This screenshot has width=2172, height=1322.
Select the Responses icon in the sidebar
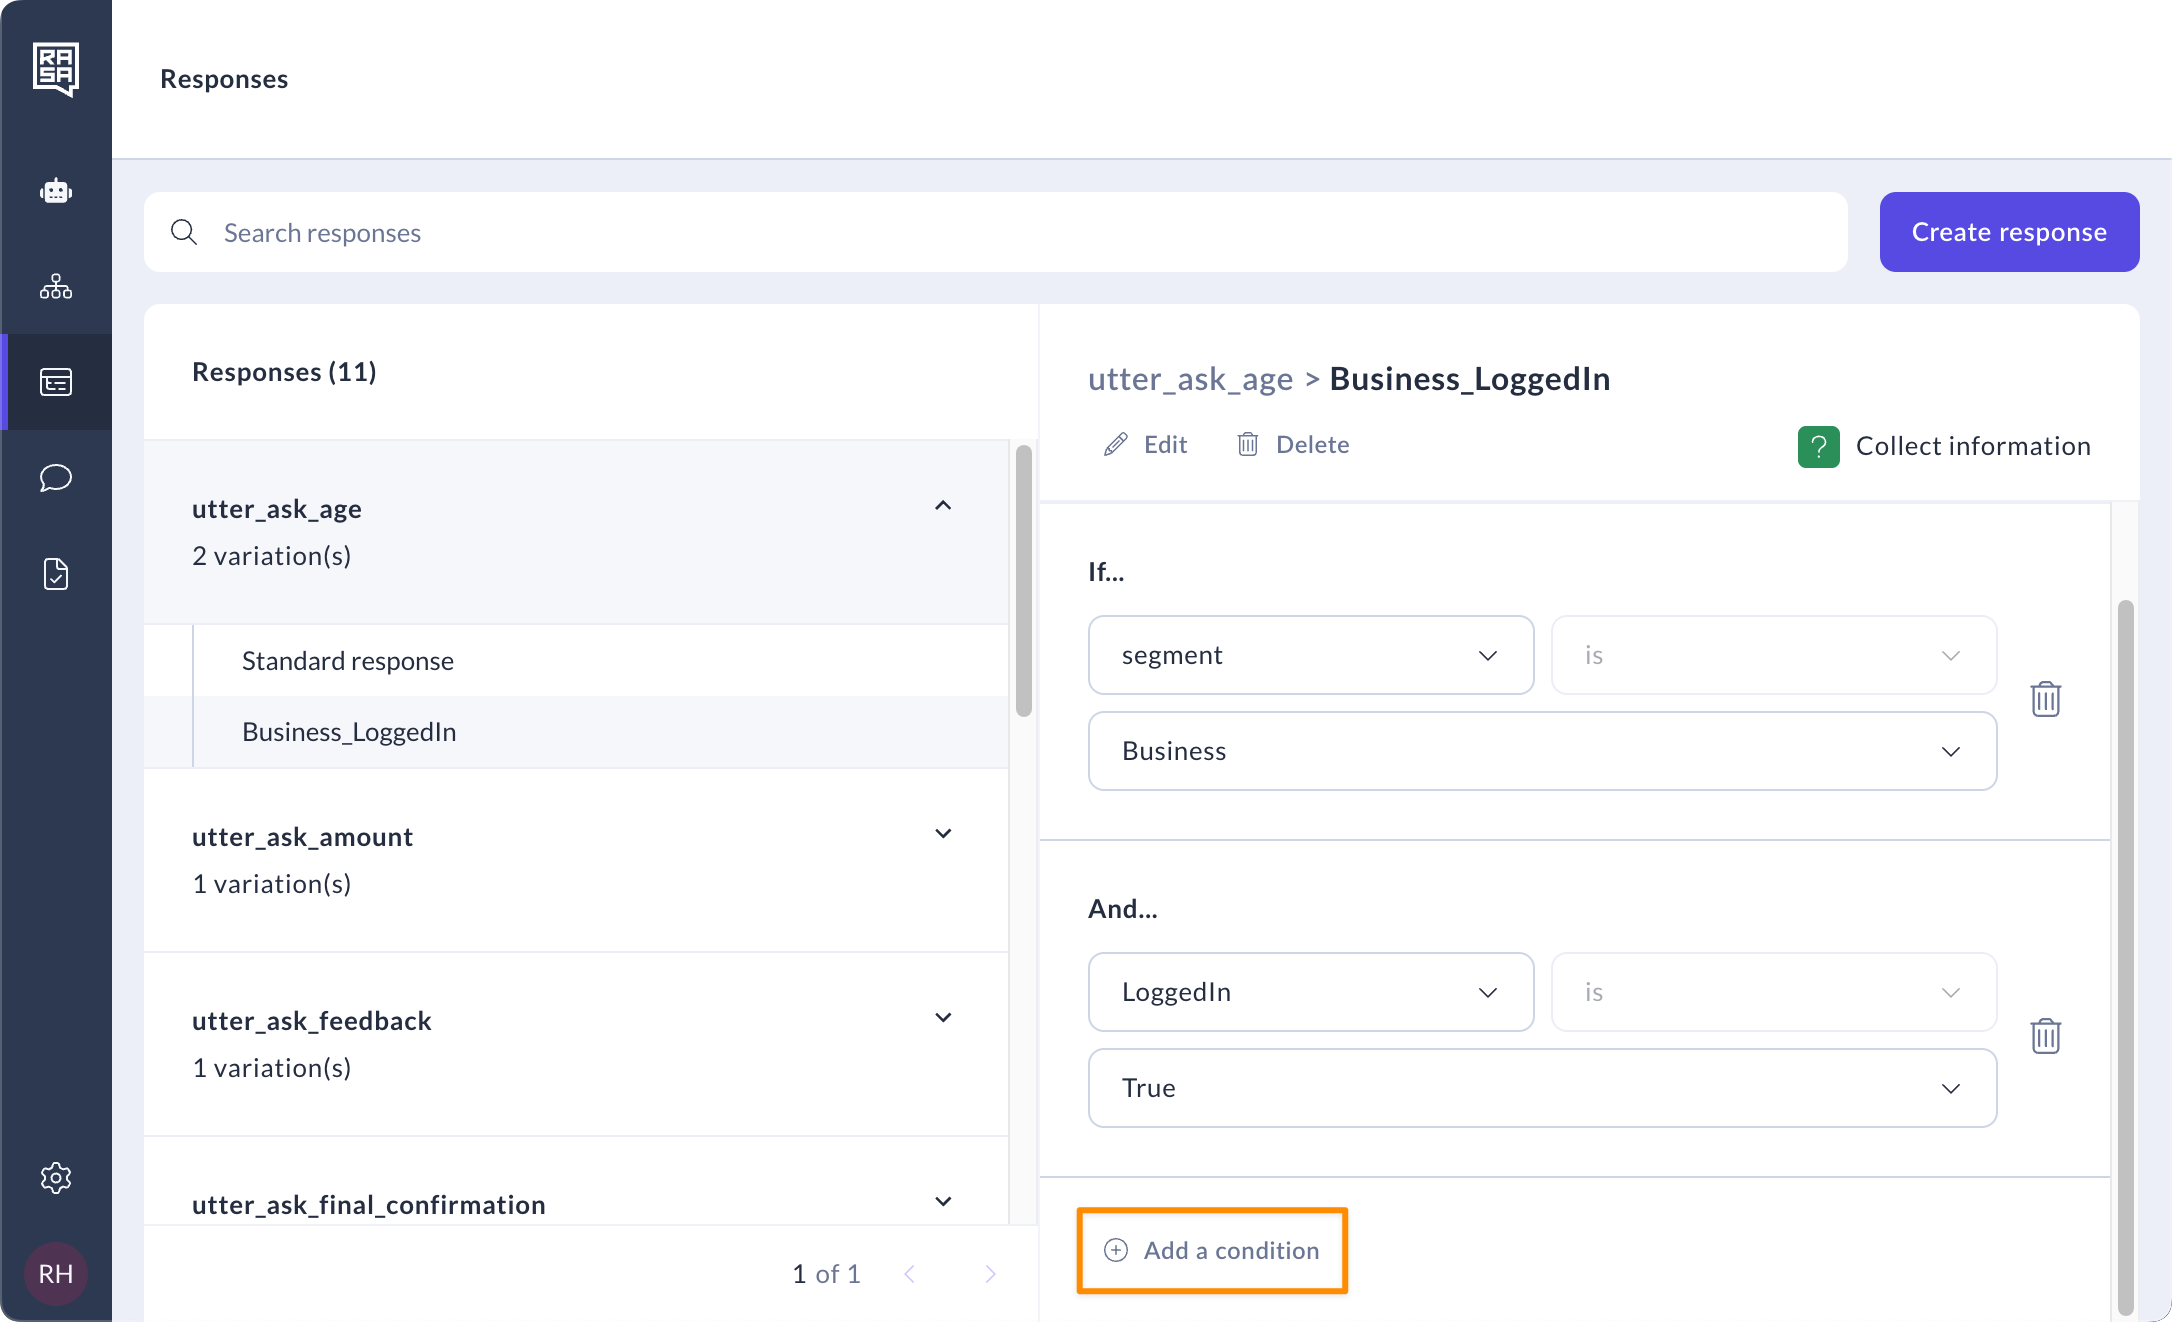(x=56, y=382)
